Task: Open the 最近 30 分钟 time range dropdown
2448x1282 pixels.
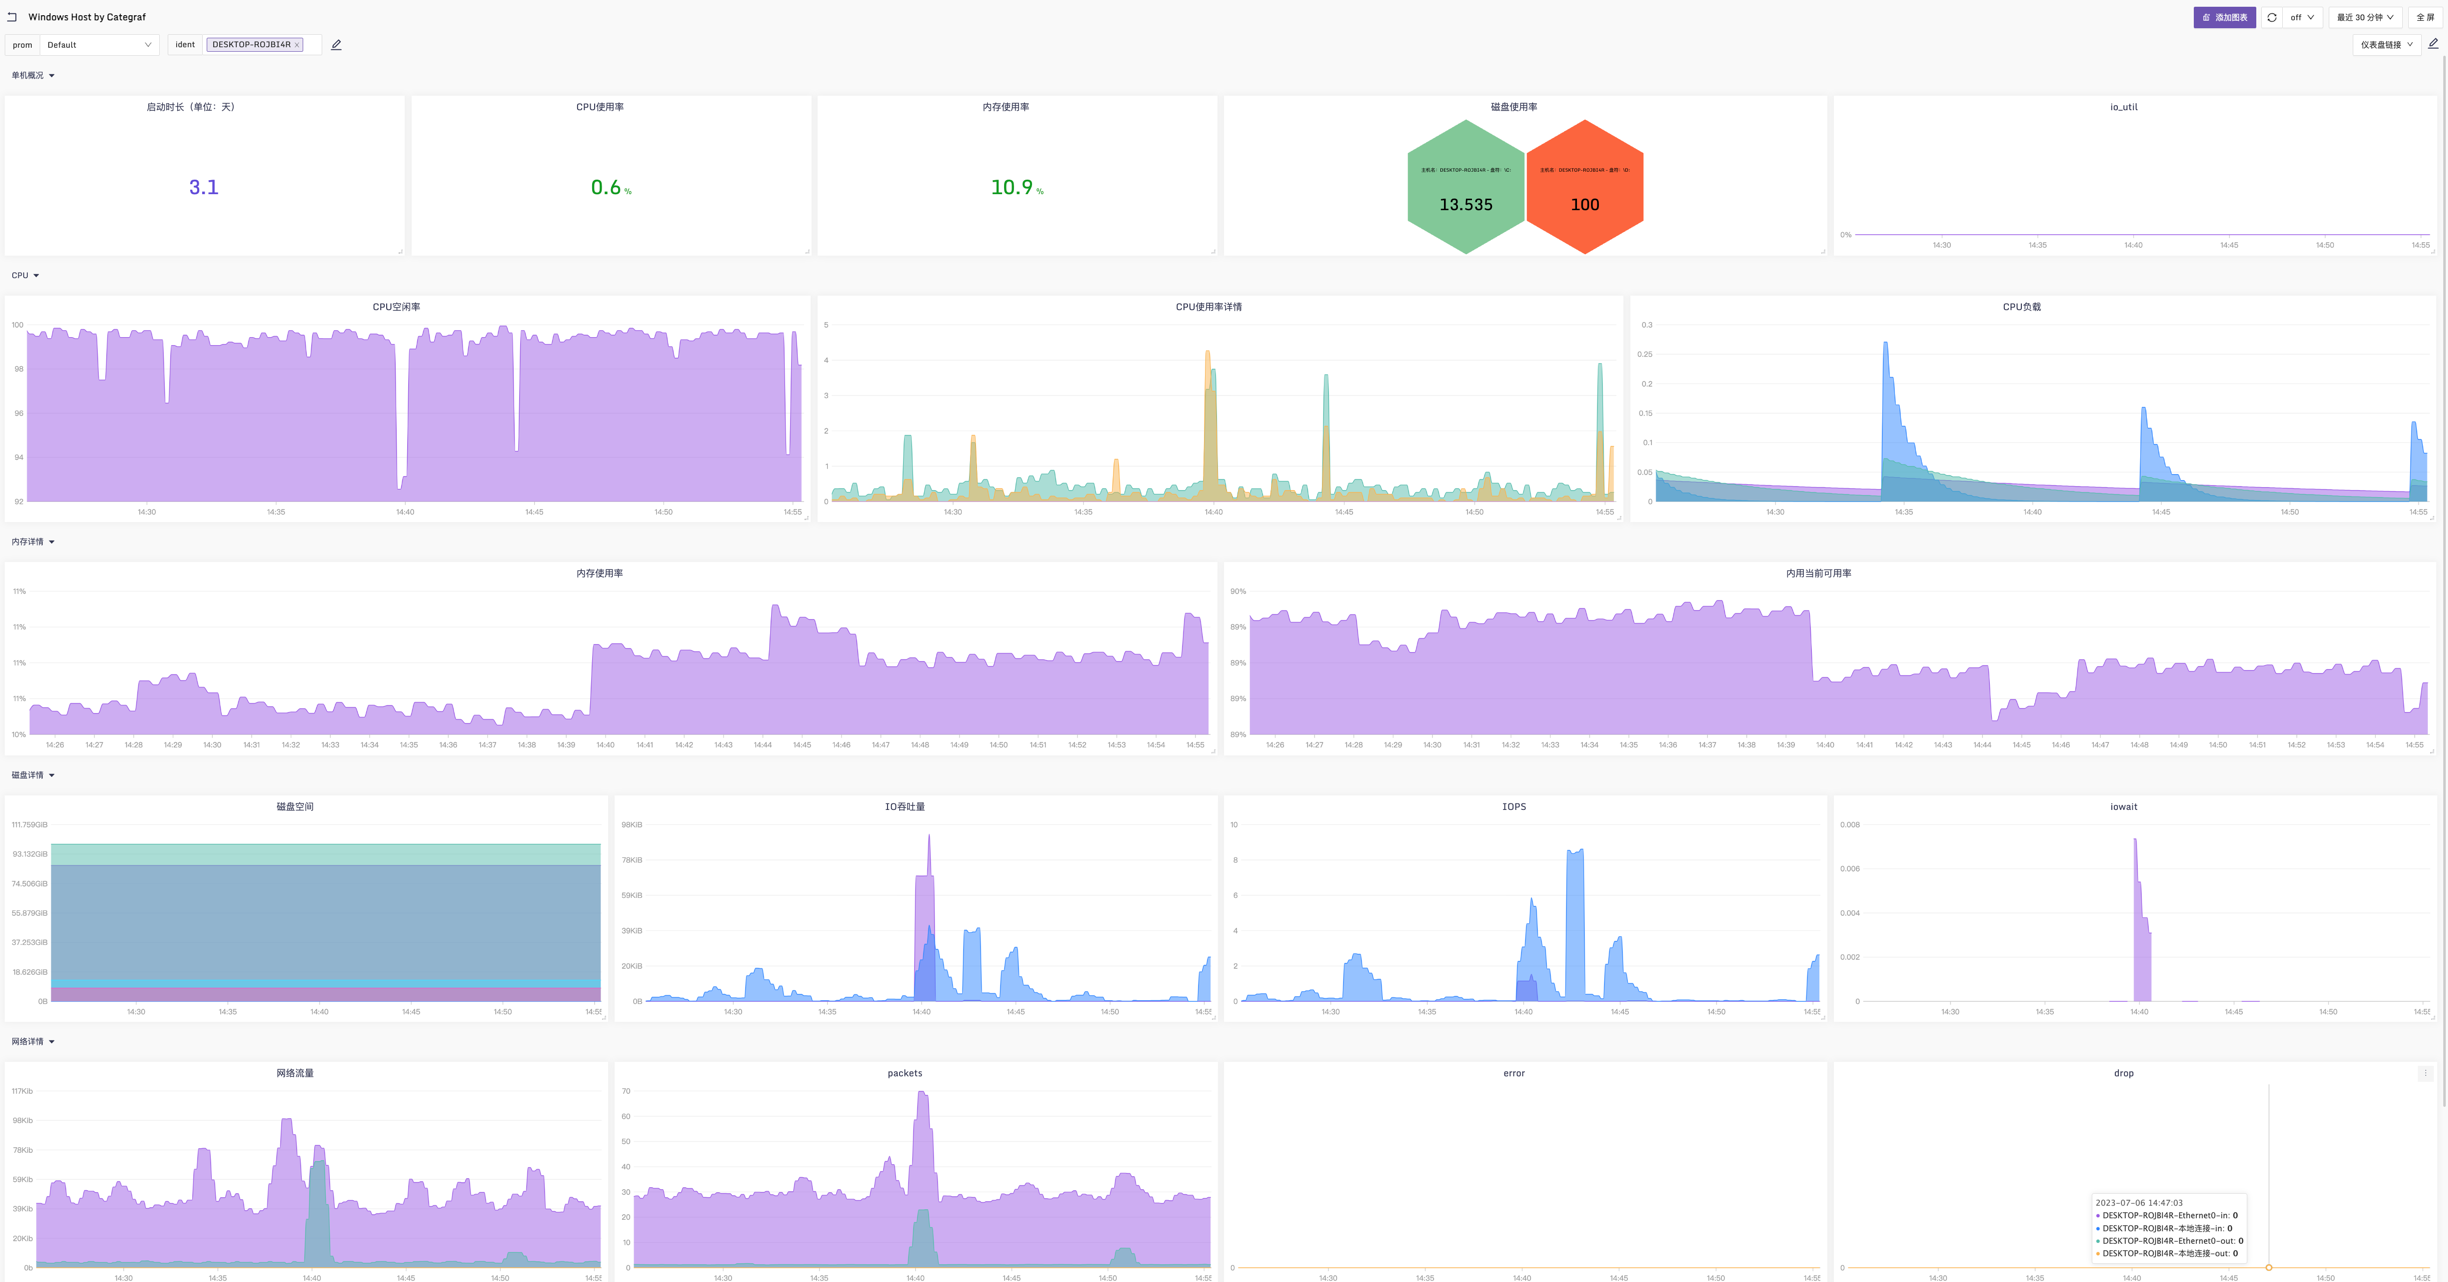Action: 2364,17
